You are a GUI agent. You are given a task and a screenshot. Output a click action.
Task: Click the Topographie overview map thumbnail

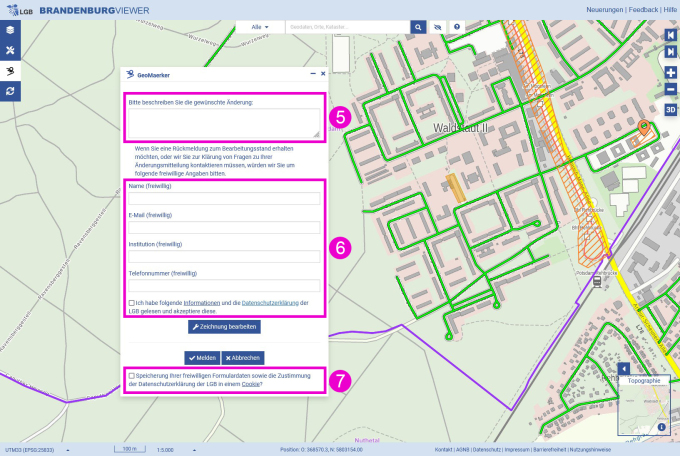click(644, 405)
